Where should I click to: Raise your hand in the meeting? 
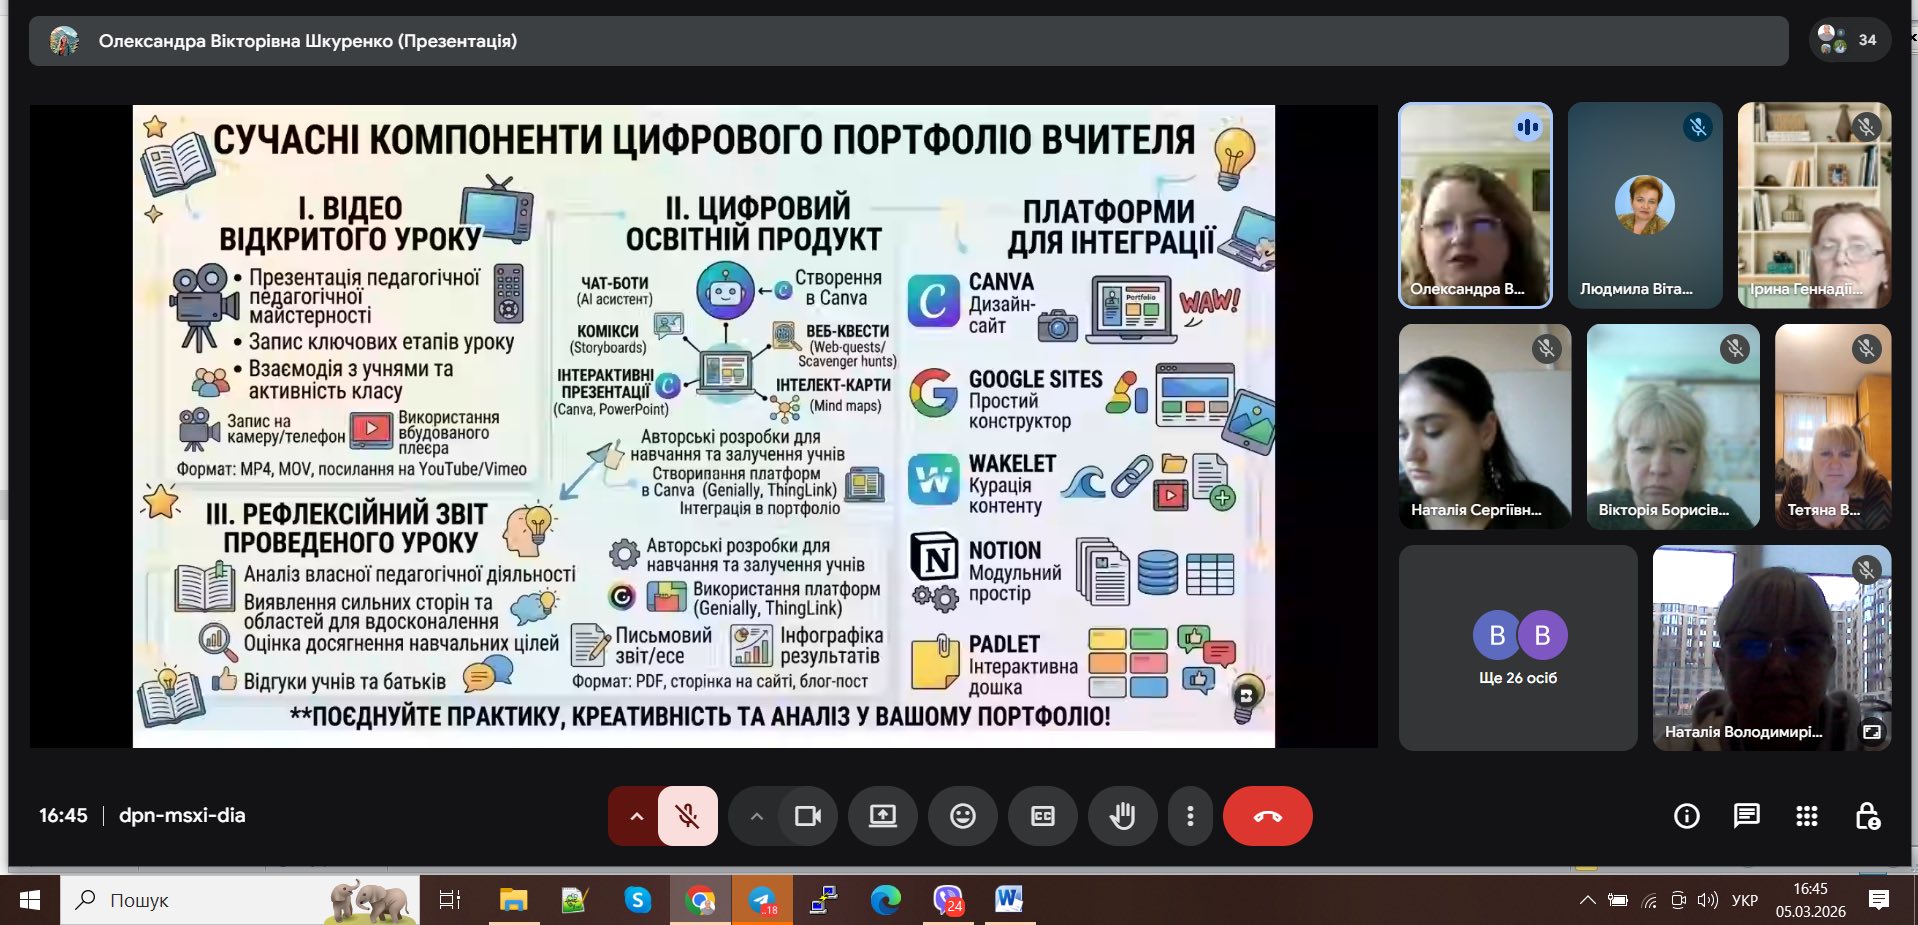coord(1122,816)
